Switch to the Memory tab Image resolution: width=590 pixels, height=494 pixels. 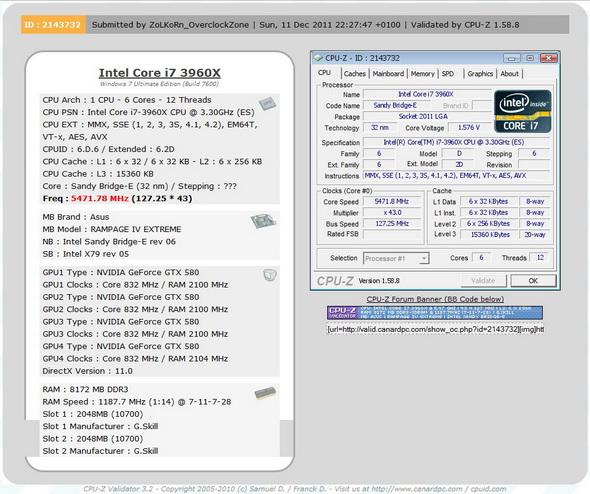pos(423,74)
